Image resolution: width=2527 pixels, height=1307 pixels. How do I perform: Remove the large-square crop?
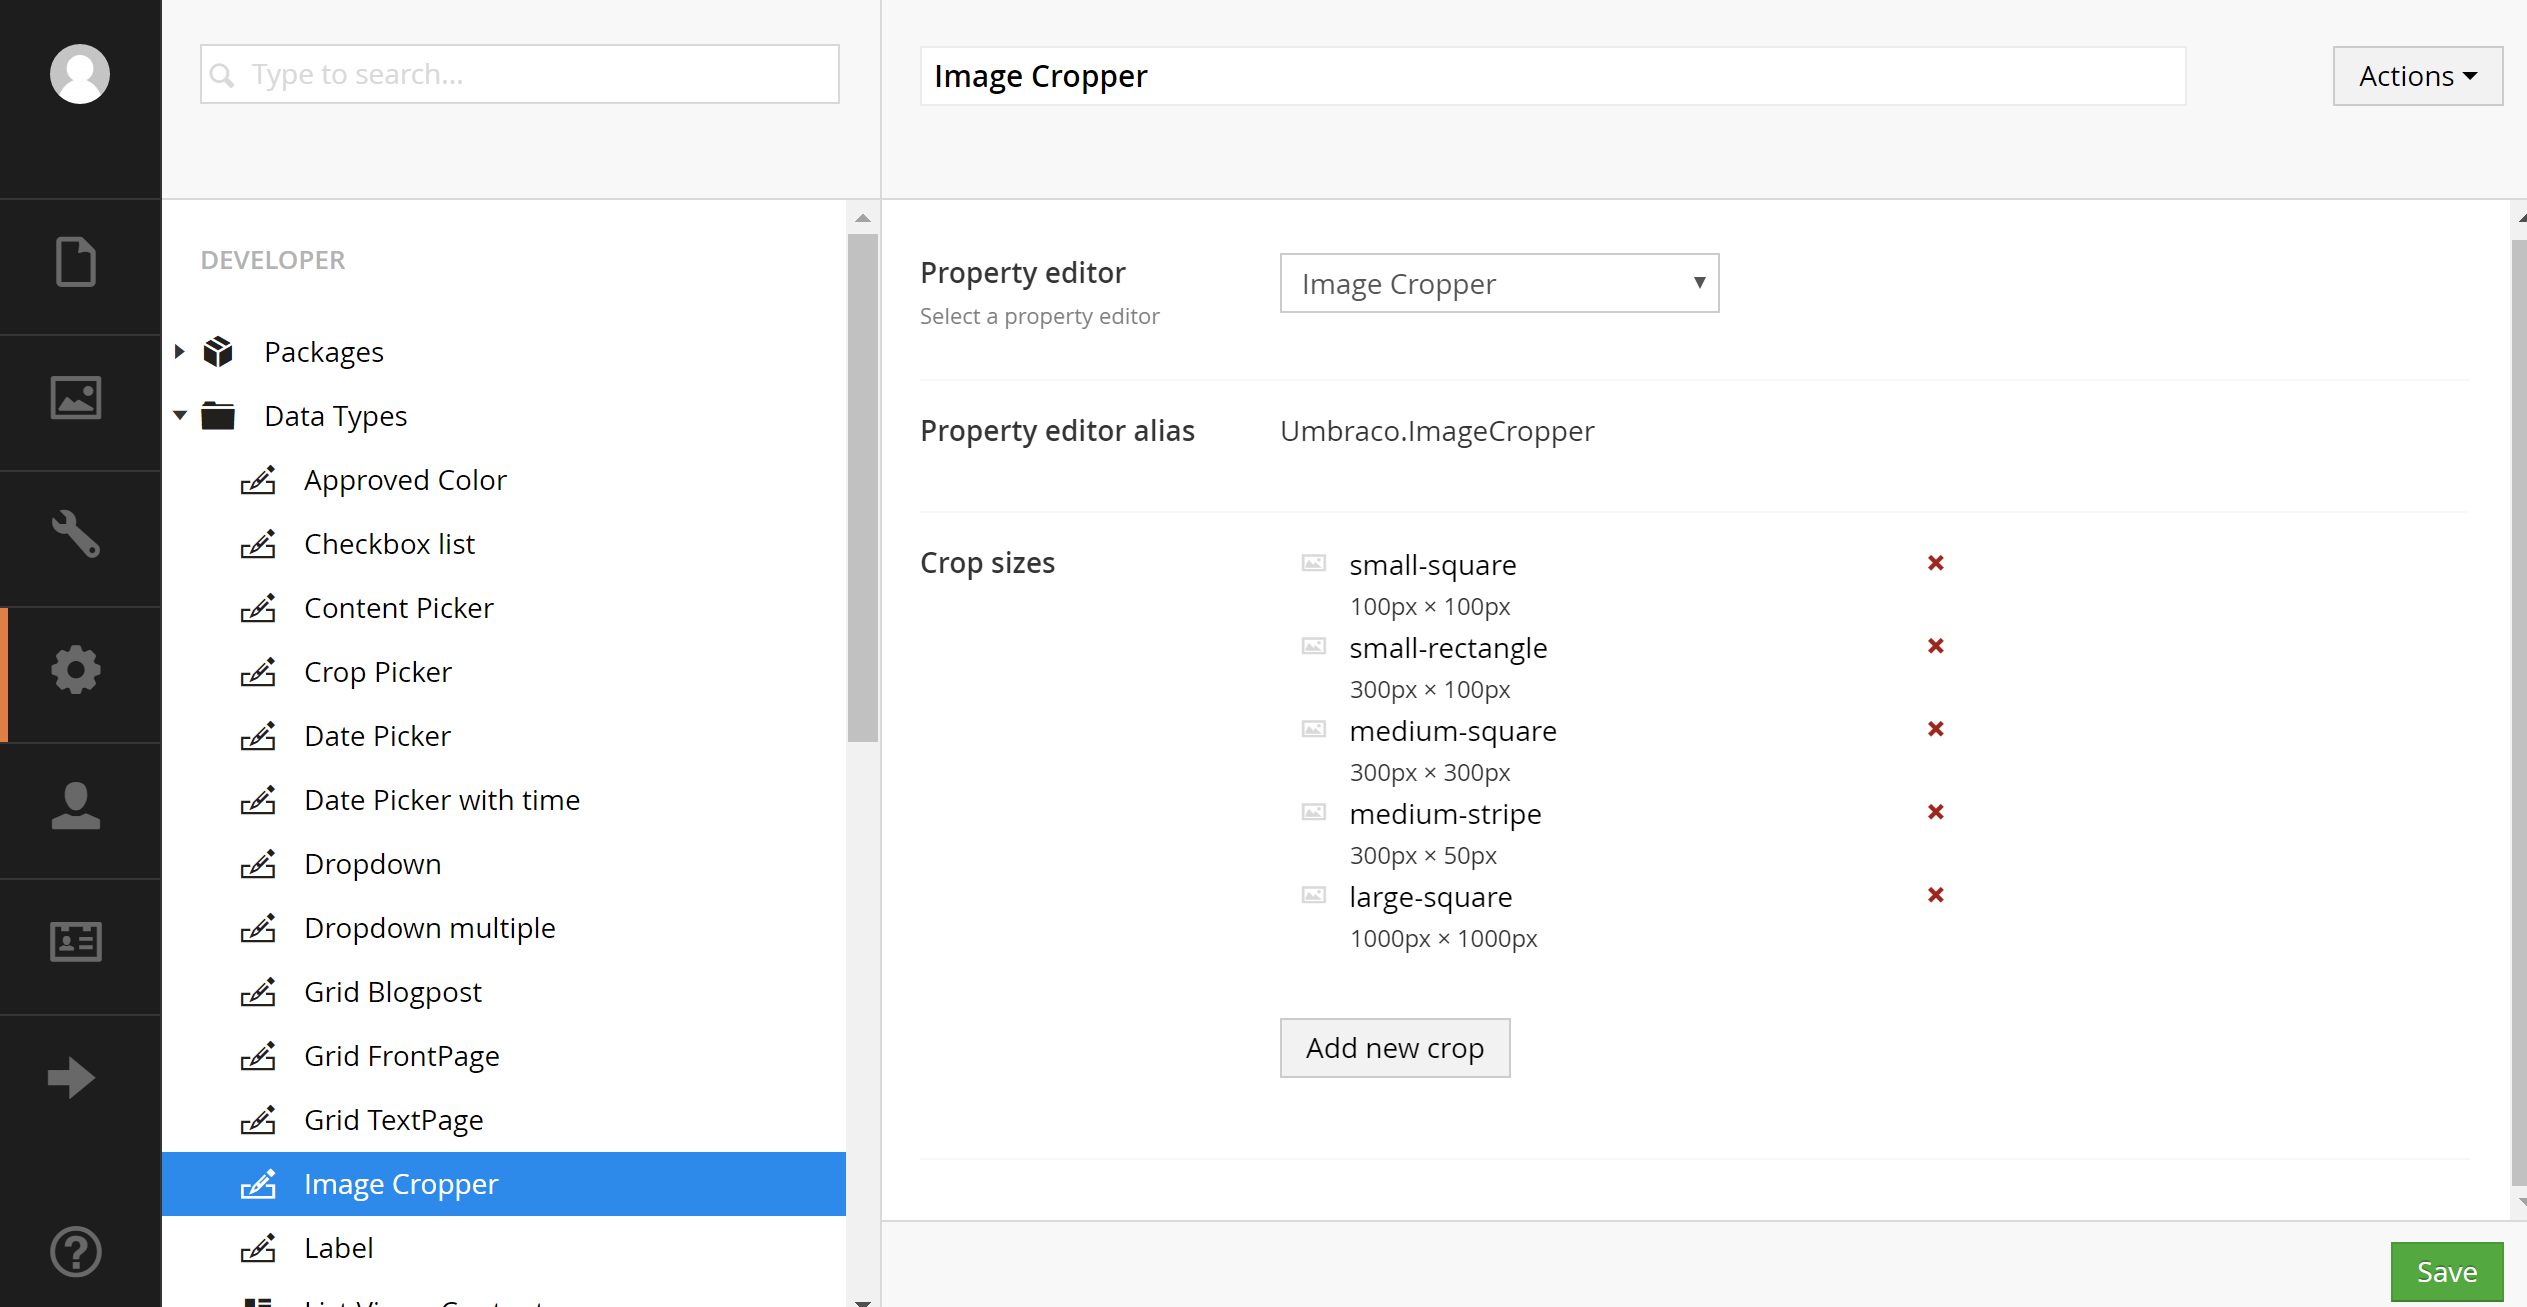(x=1936, y=895)
